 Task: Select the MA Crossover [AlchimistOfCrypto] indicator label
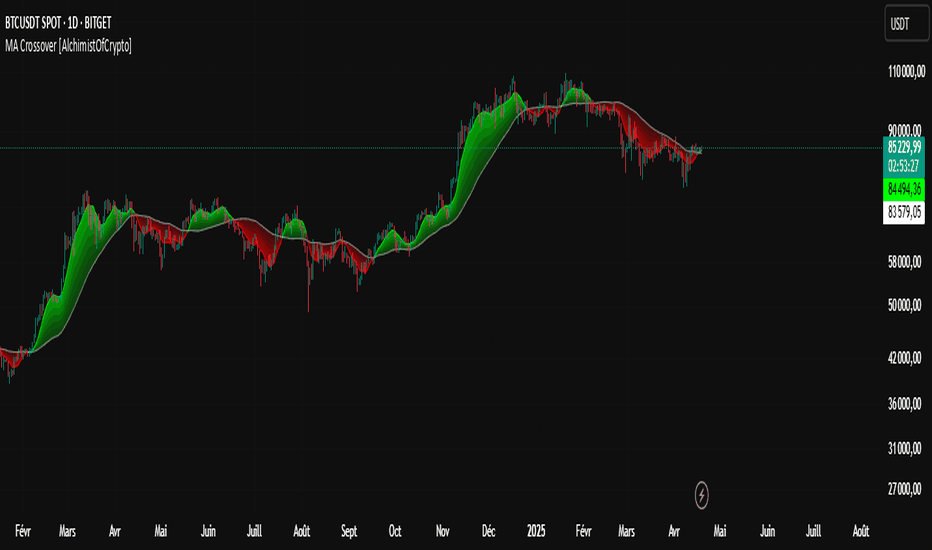tap(68, 46)
